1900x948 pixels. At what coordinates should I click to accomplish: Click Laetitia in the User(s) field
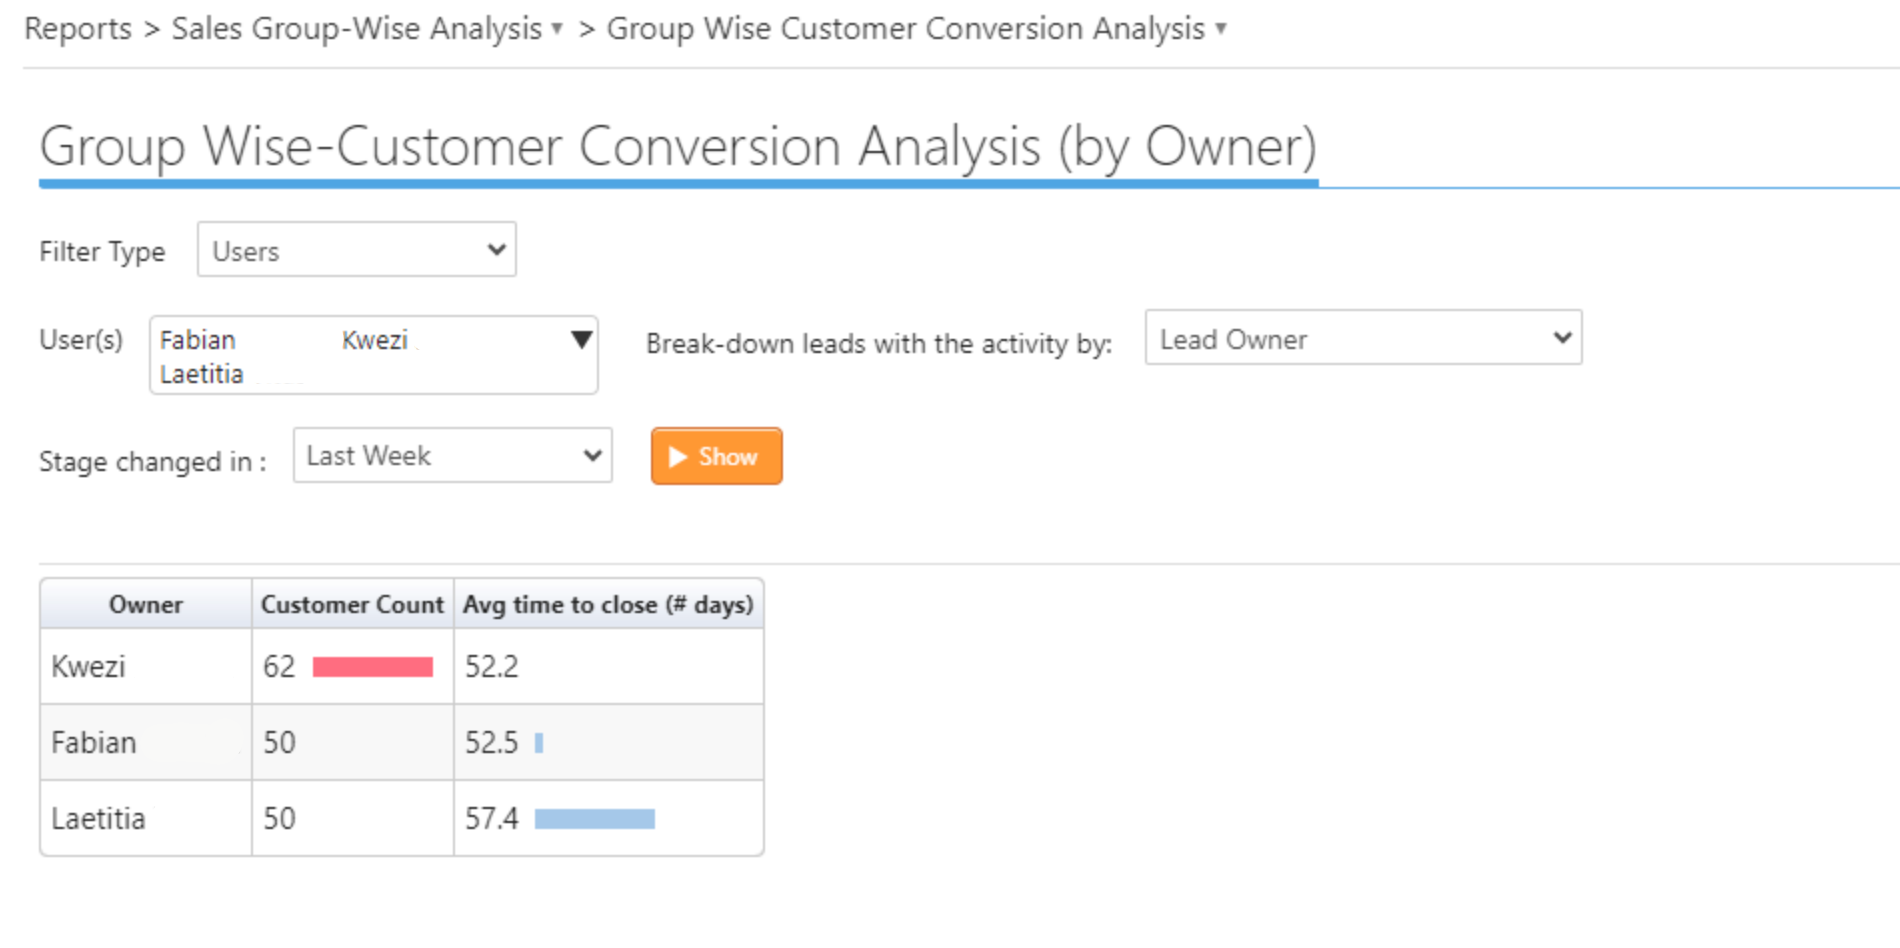coord(202,374)
